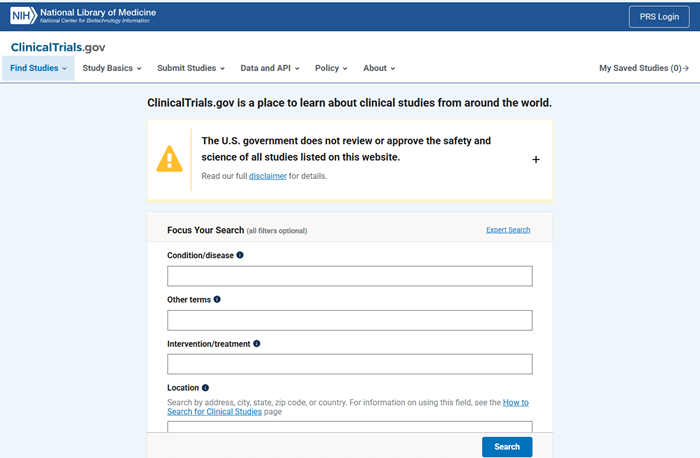Open My Saved Studies (0) link

(644, 68)
